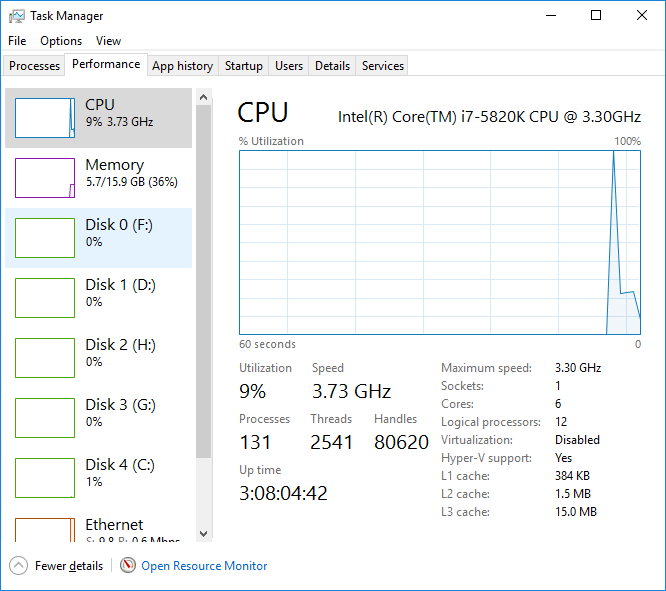Collapse with the Fewer details chevron icon

[18, 566]
